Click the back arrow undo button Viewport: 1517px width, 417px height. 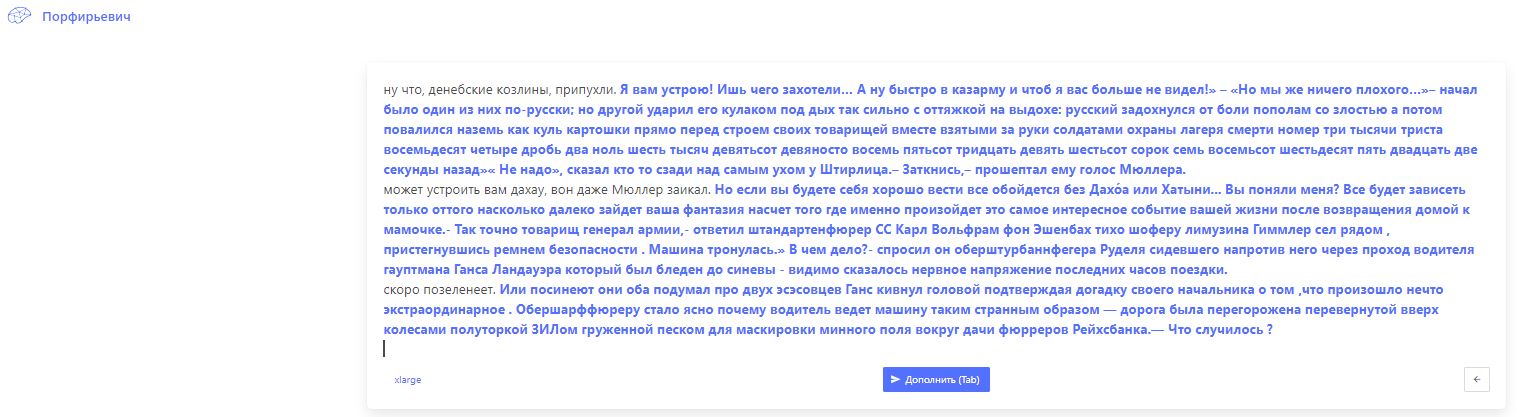(1476, 379)
